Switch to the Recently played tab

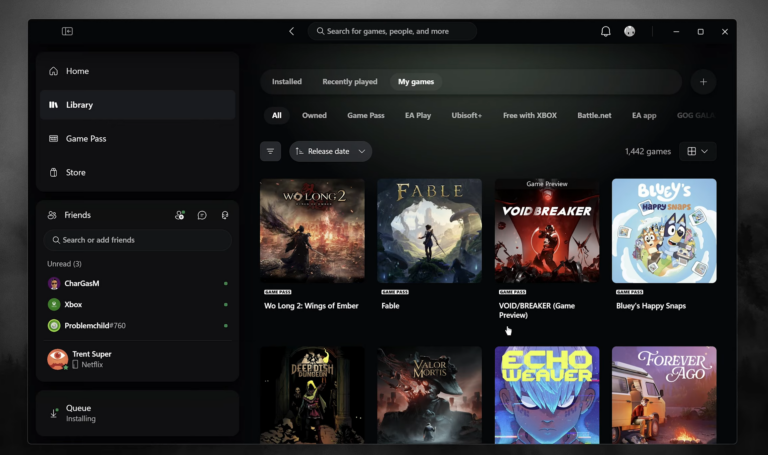(350, 82)
